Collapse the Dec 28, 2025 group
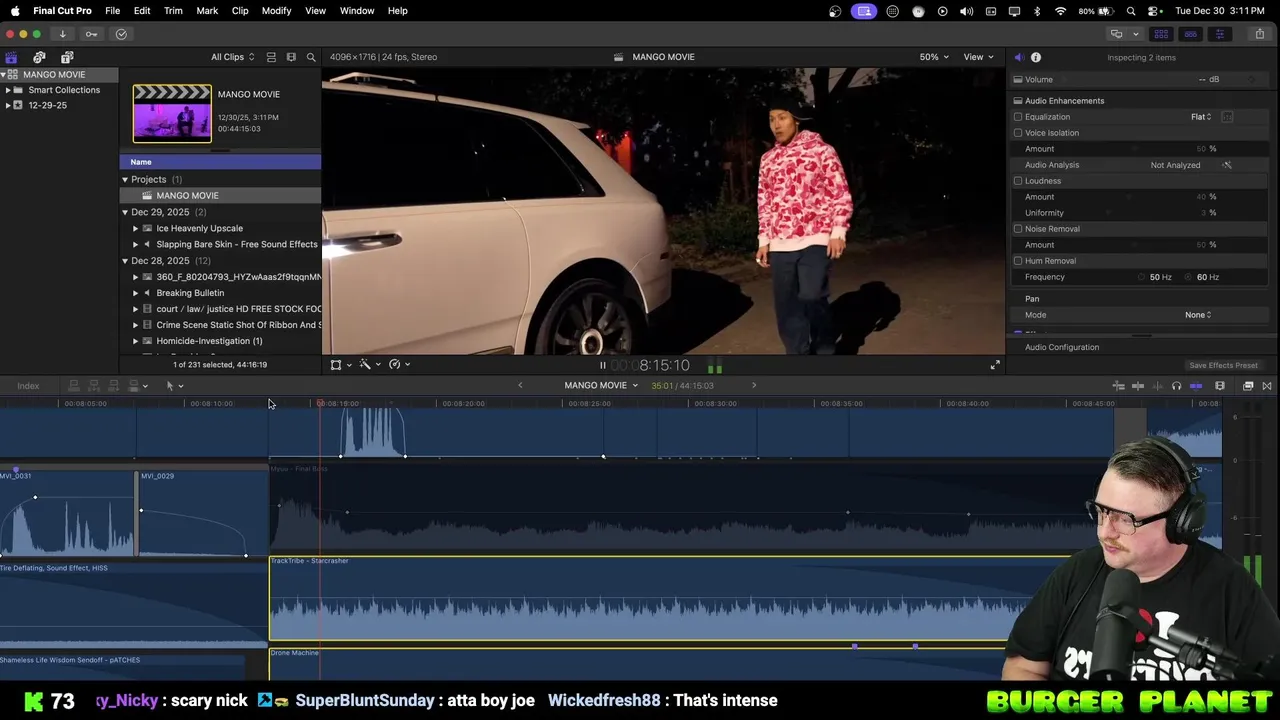This screenshot has height=720, width=1280. pos(125,261)
